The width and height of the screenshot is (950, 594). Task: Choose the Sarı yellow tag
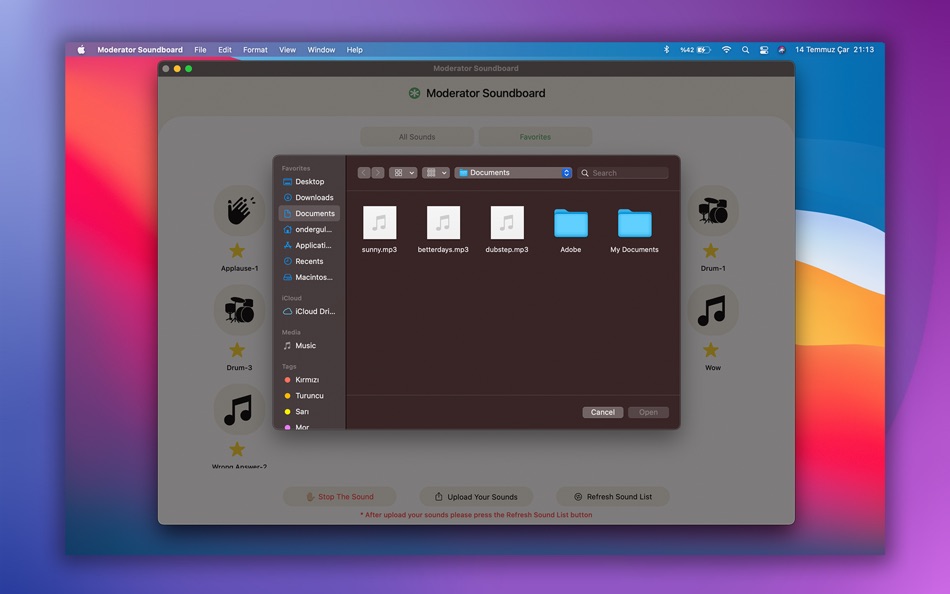tap(309, 412)
